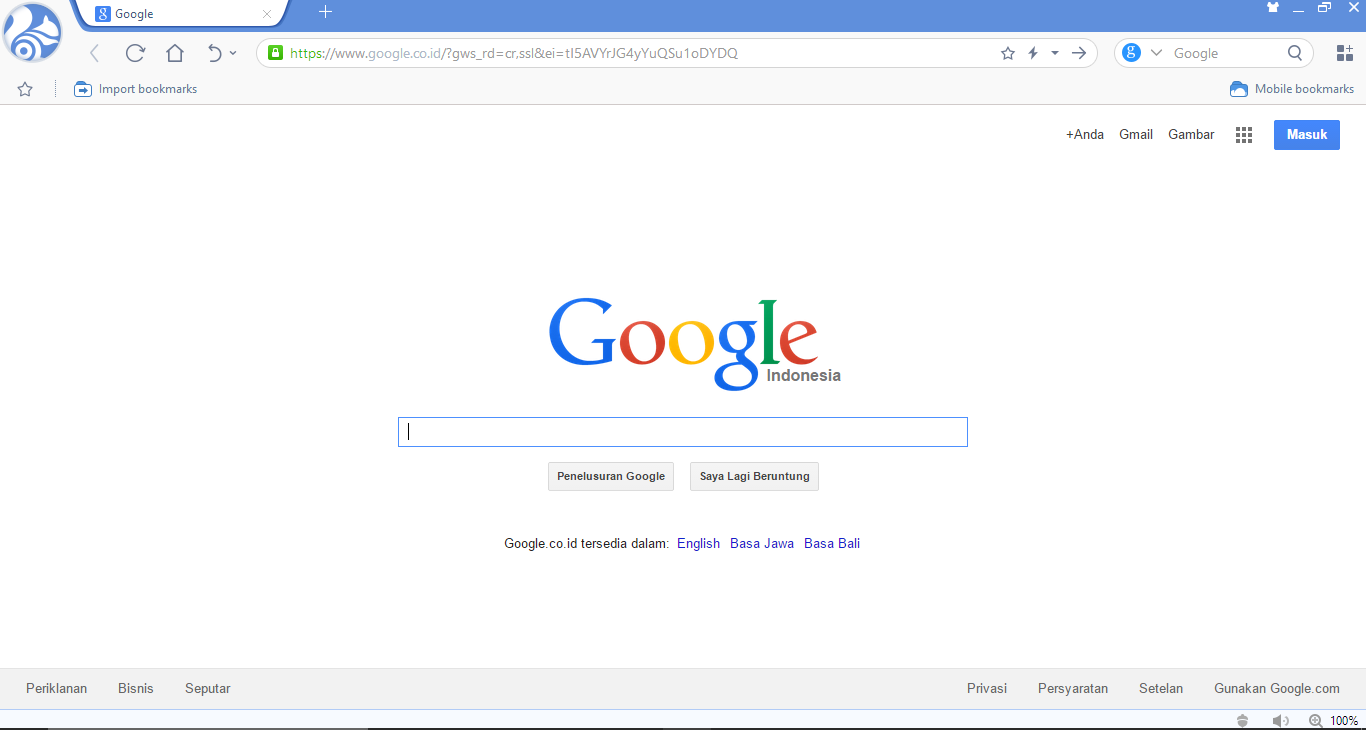Switch Google to English
Viewport: 1366px width, 730px height.
coord(698,544)
